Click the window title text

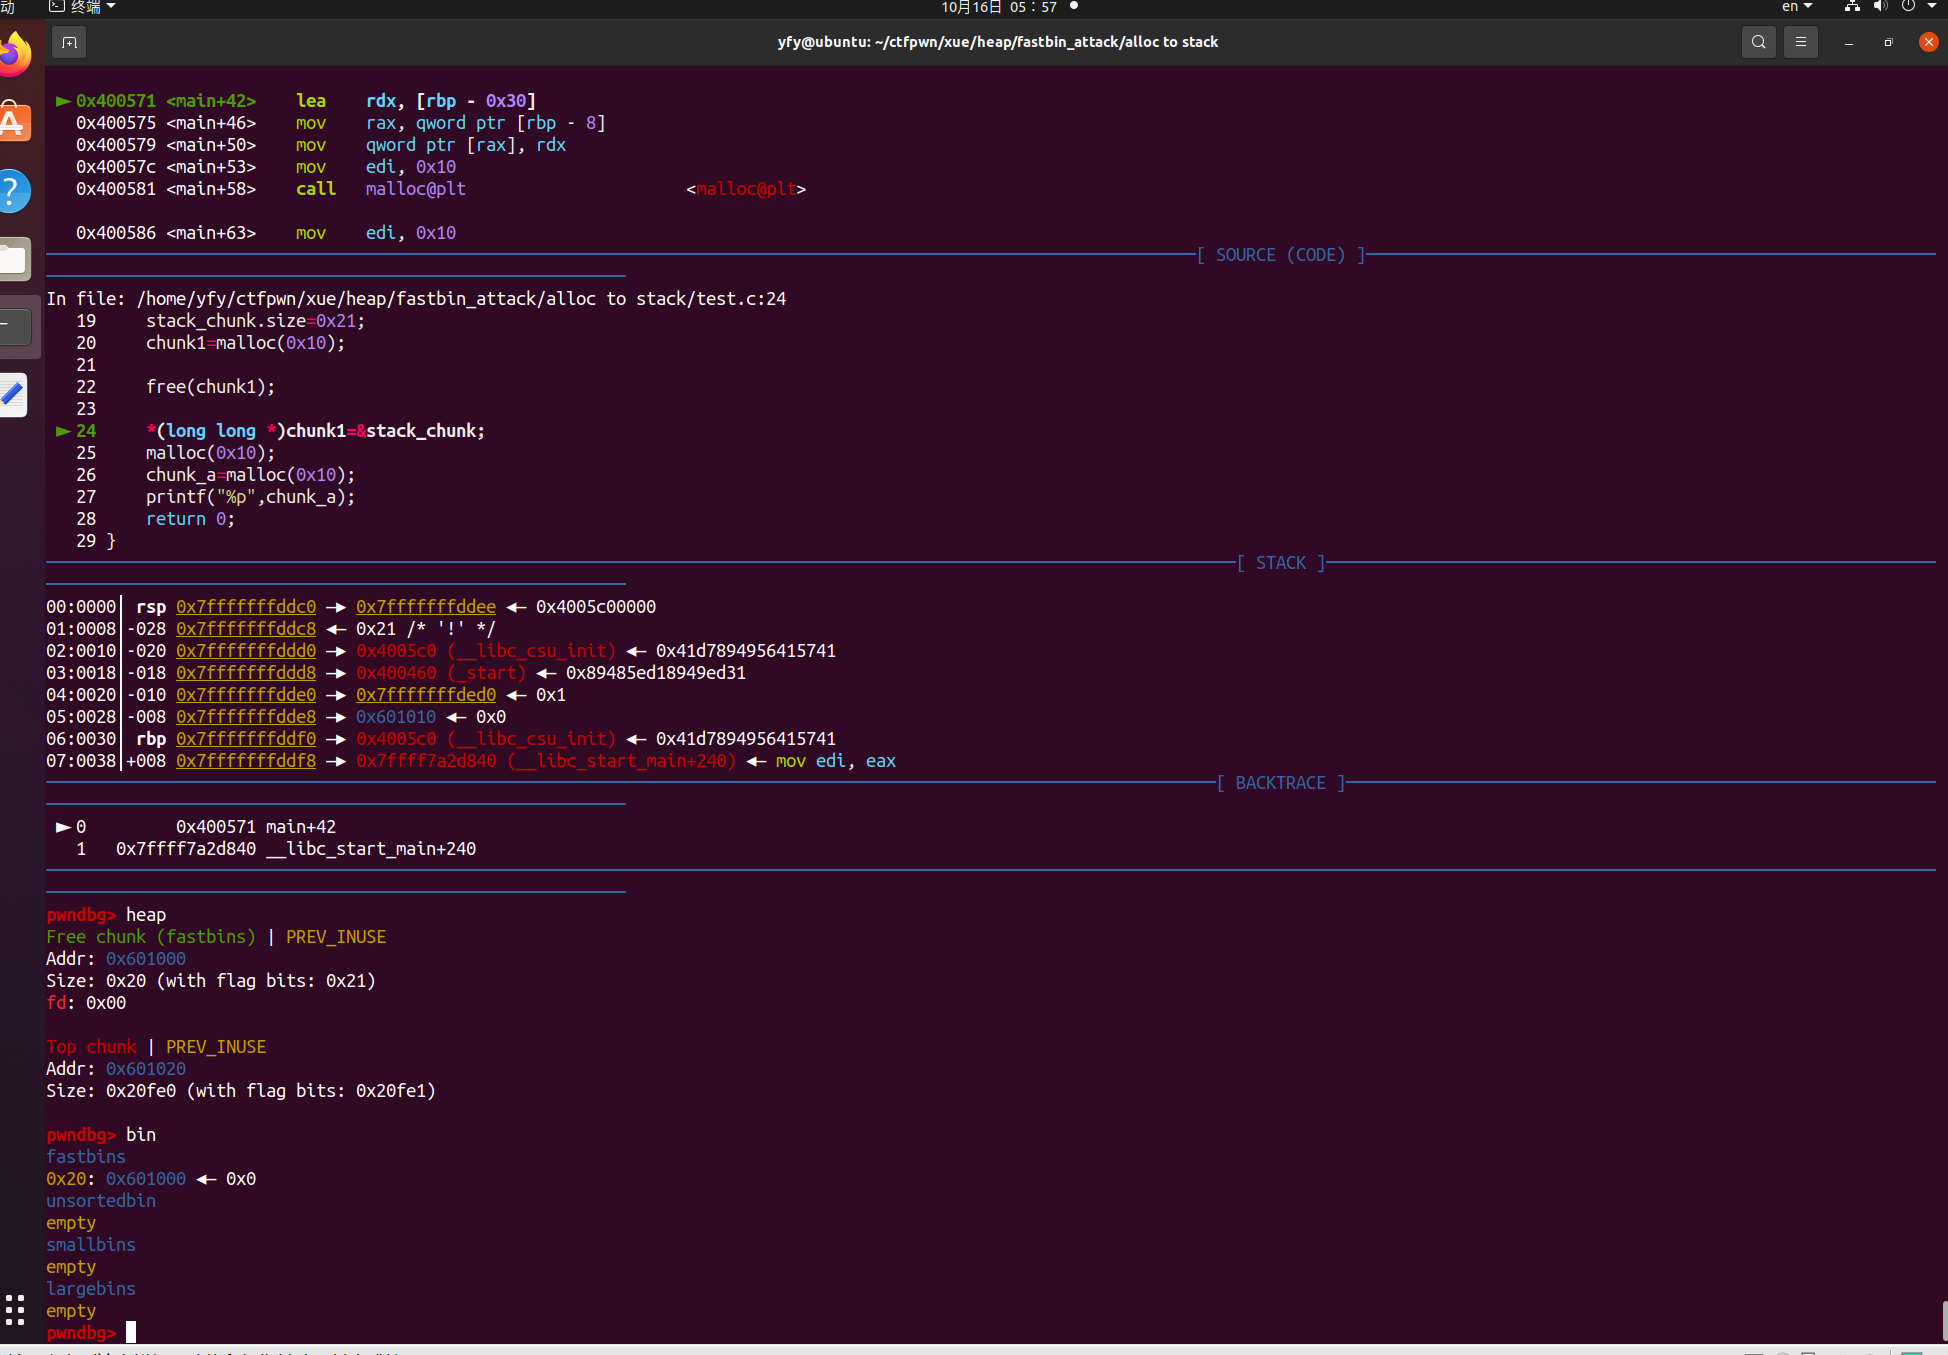998,42
